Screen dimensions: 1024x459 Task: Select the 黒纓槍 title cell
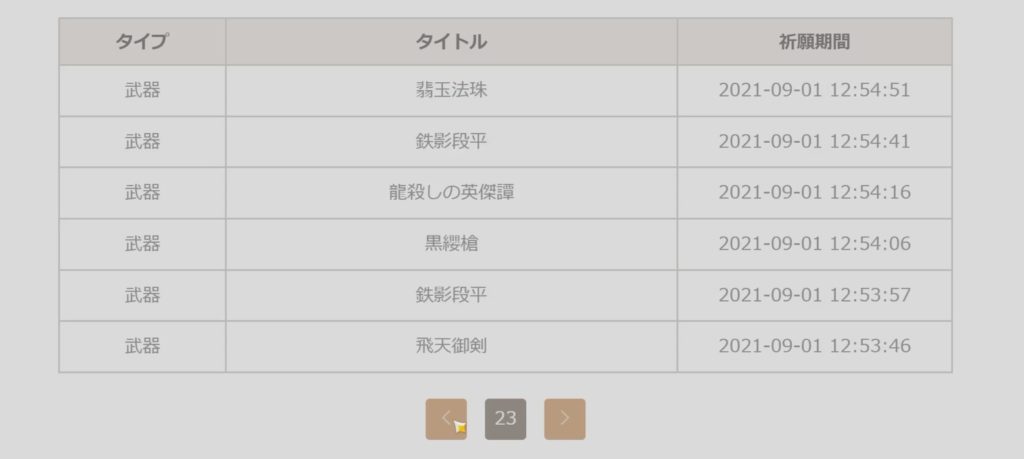[451, 244]
